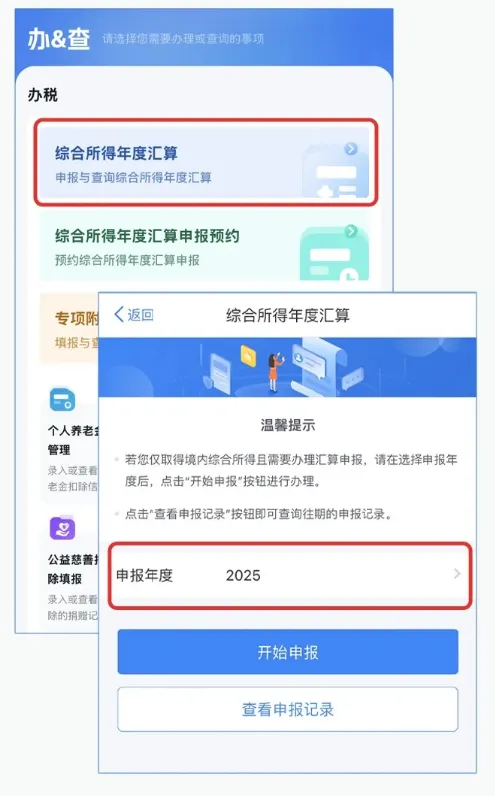495x796 pixels.
Task: Click the 查看申报记录 button
Action: click(x=288, y=709)
